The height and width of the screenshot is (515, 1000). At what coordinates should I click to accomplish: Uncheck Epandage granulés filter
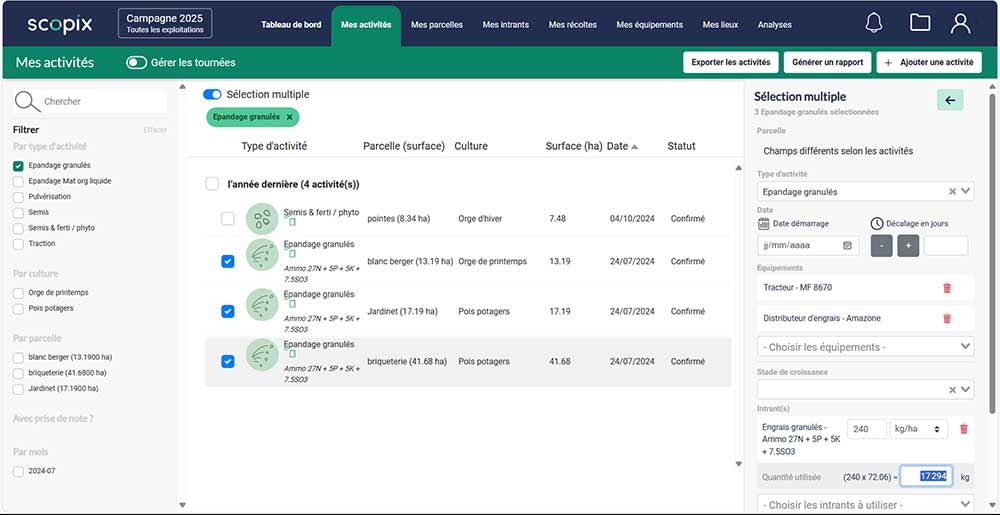click(18, 166)
